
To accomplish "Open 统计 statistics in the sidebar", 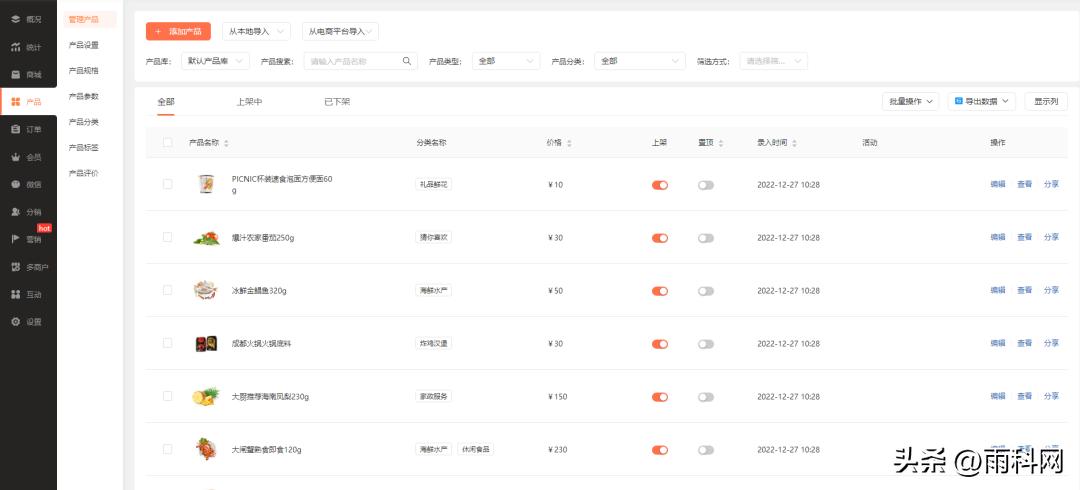I will tap(28, 47).
